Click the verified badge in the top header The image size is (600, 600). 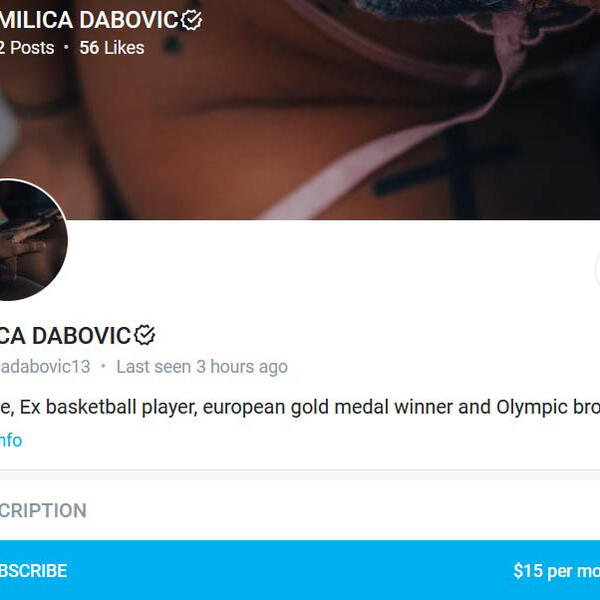tap(191, 20)
